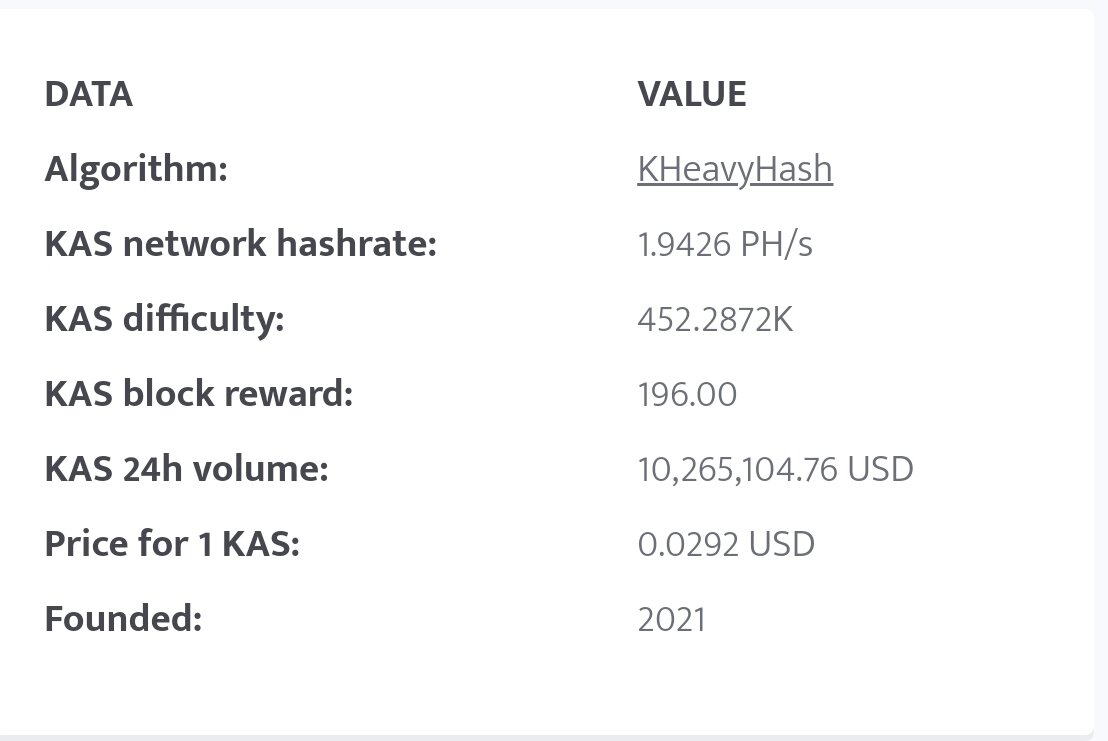This screenshot has height=741, width=1108.
Task: Select the Algorithm row label
Action: [136, 170]
